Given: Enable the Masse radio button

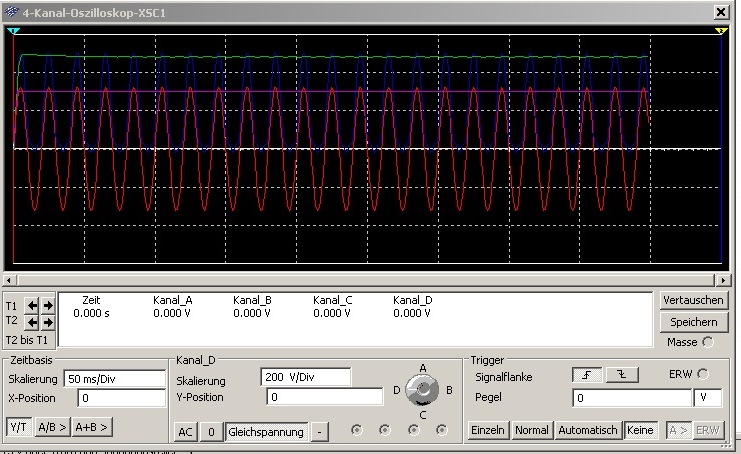Looking at the screenshot, I should 709,342.
